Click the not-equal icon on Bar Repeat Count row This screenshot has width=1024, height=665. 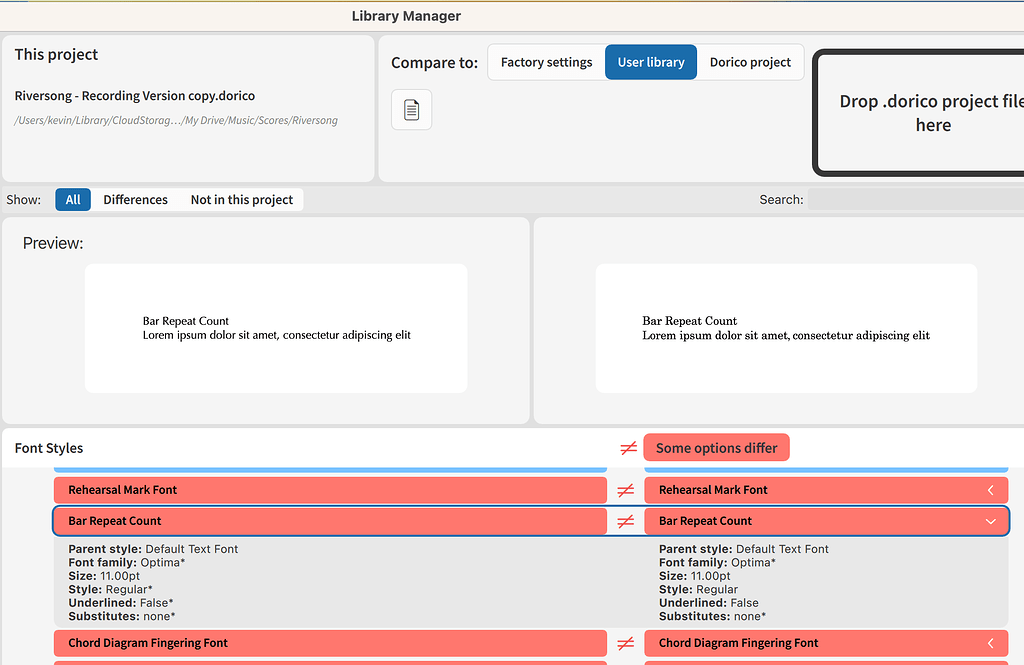[x=628, y=521]
